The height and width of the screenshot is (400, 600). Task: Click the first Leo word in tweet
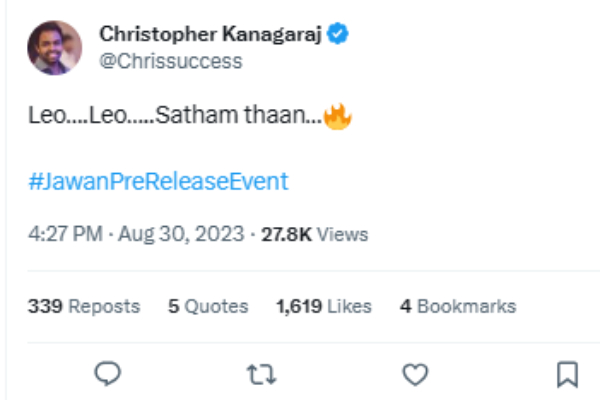(x=42, y=118)
